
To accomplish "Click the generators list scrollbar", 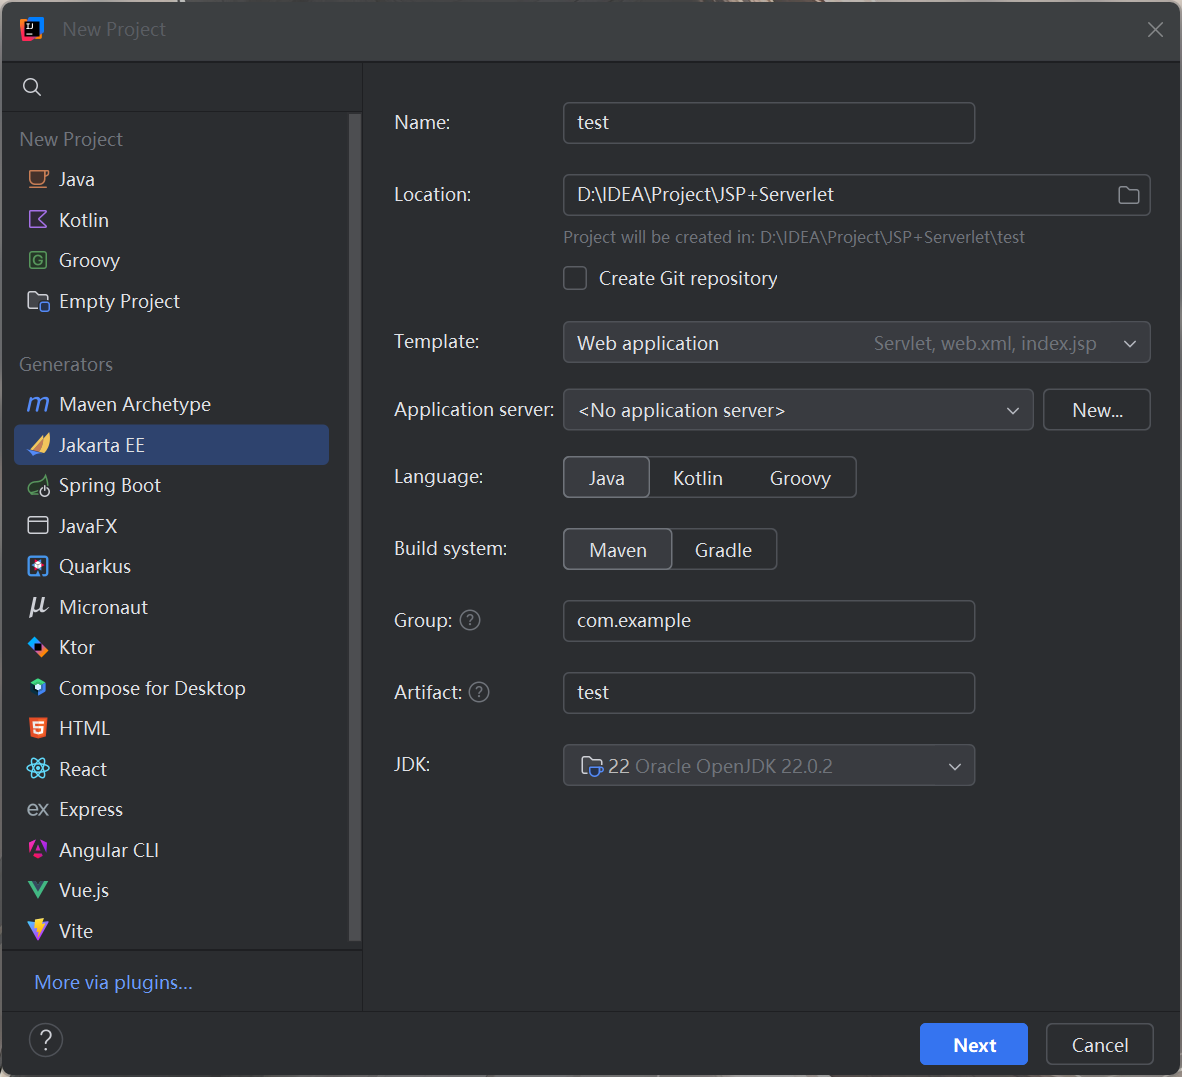I will [x=355, y=528].
